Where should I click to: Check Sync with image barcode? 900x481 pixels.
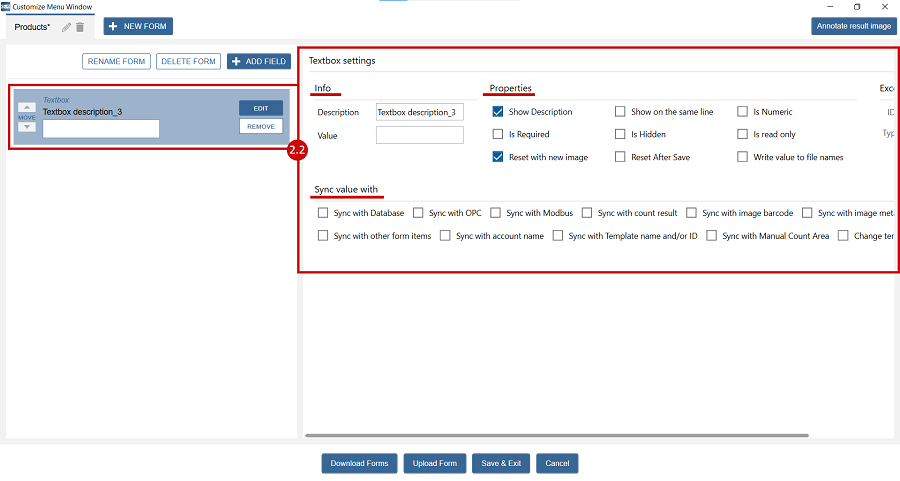pos(692,213)
